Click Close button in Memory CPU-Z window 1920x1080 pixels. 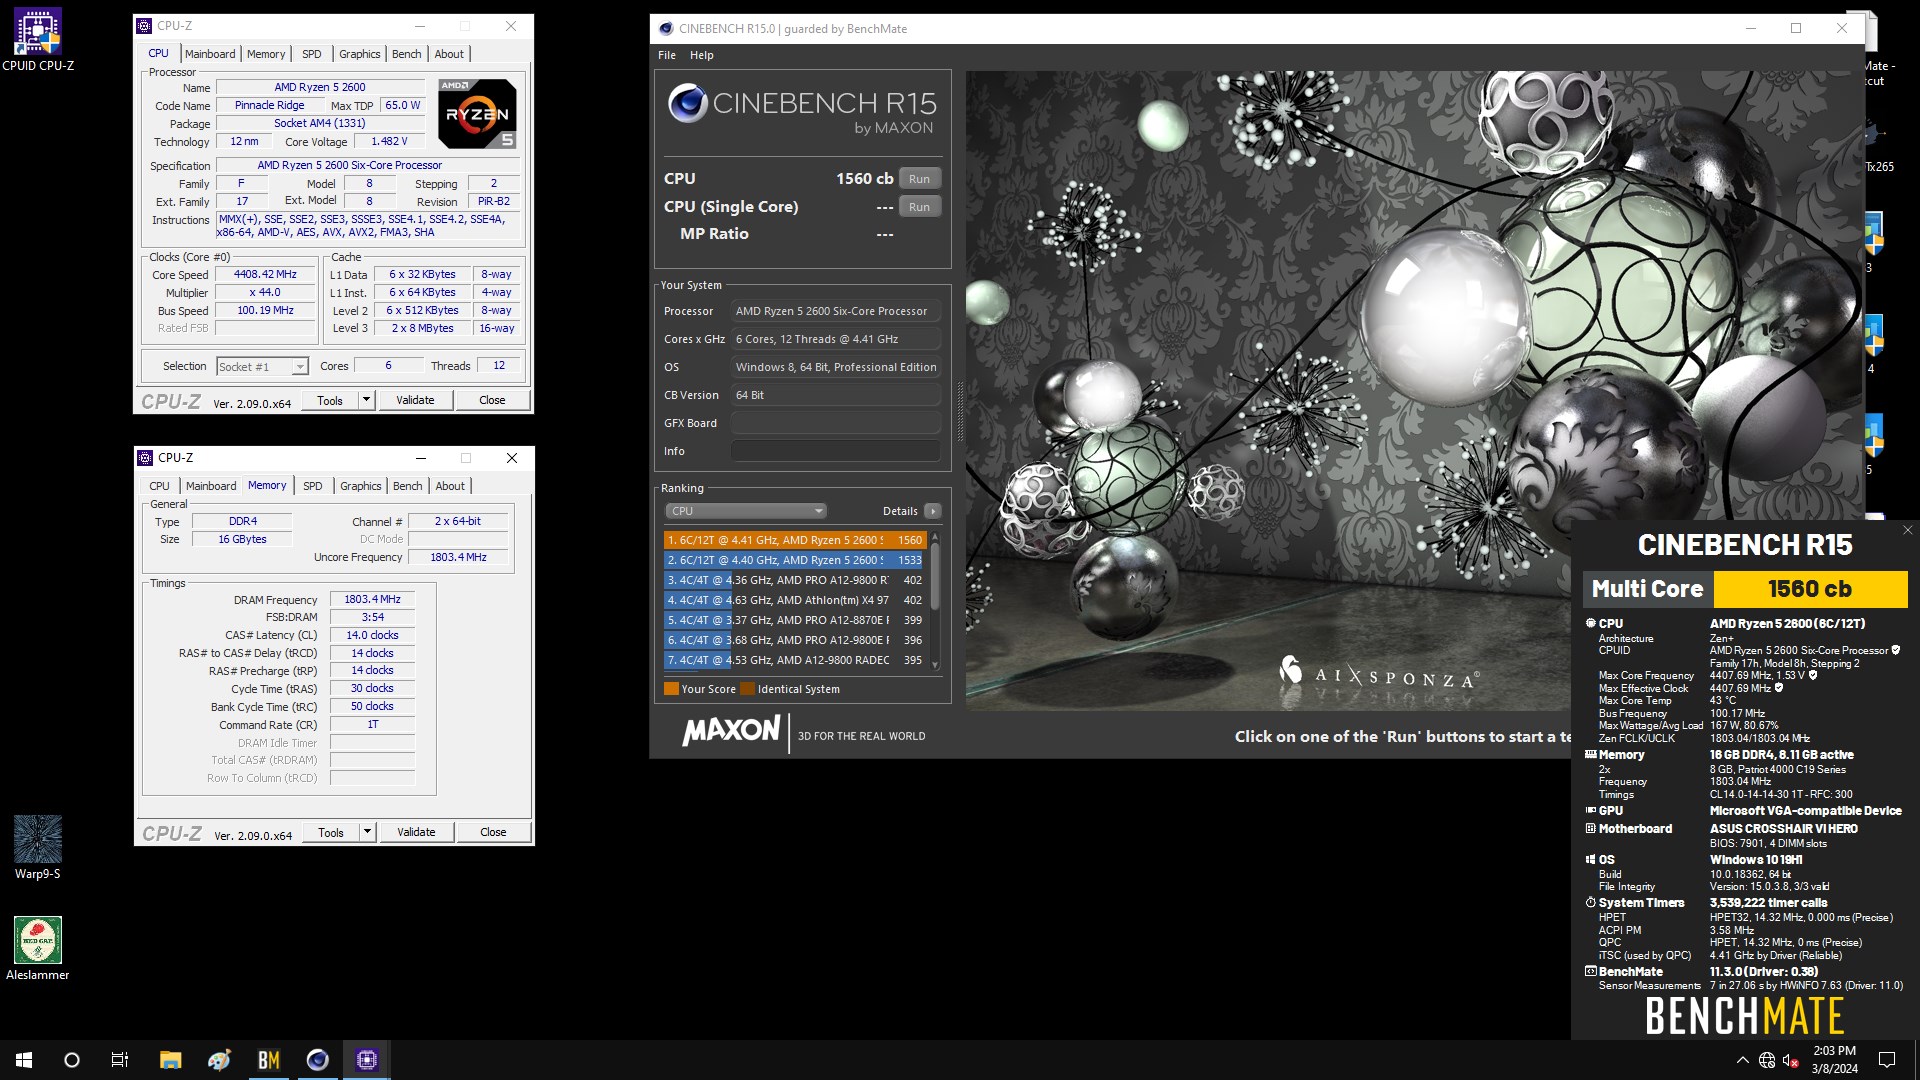coord(493,832)
